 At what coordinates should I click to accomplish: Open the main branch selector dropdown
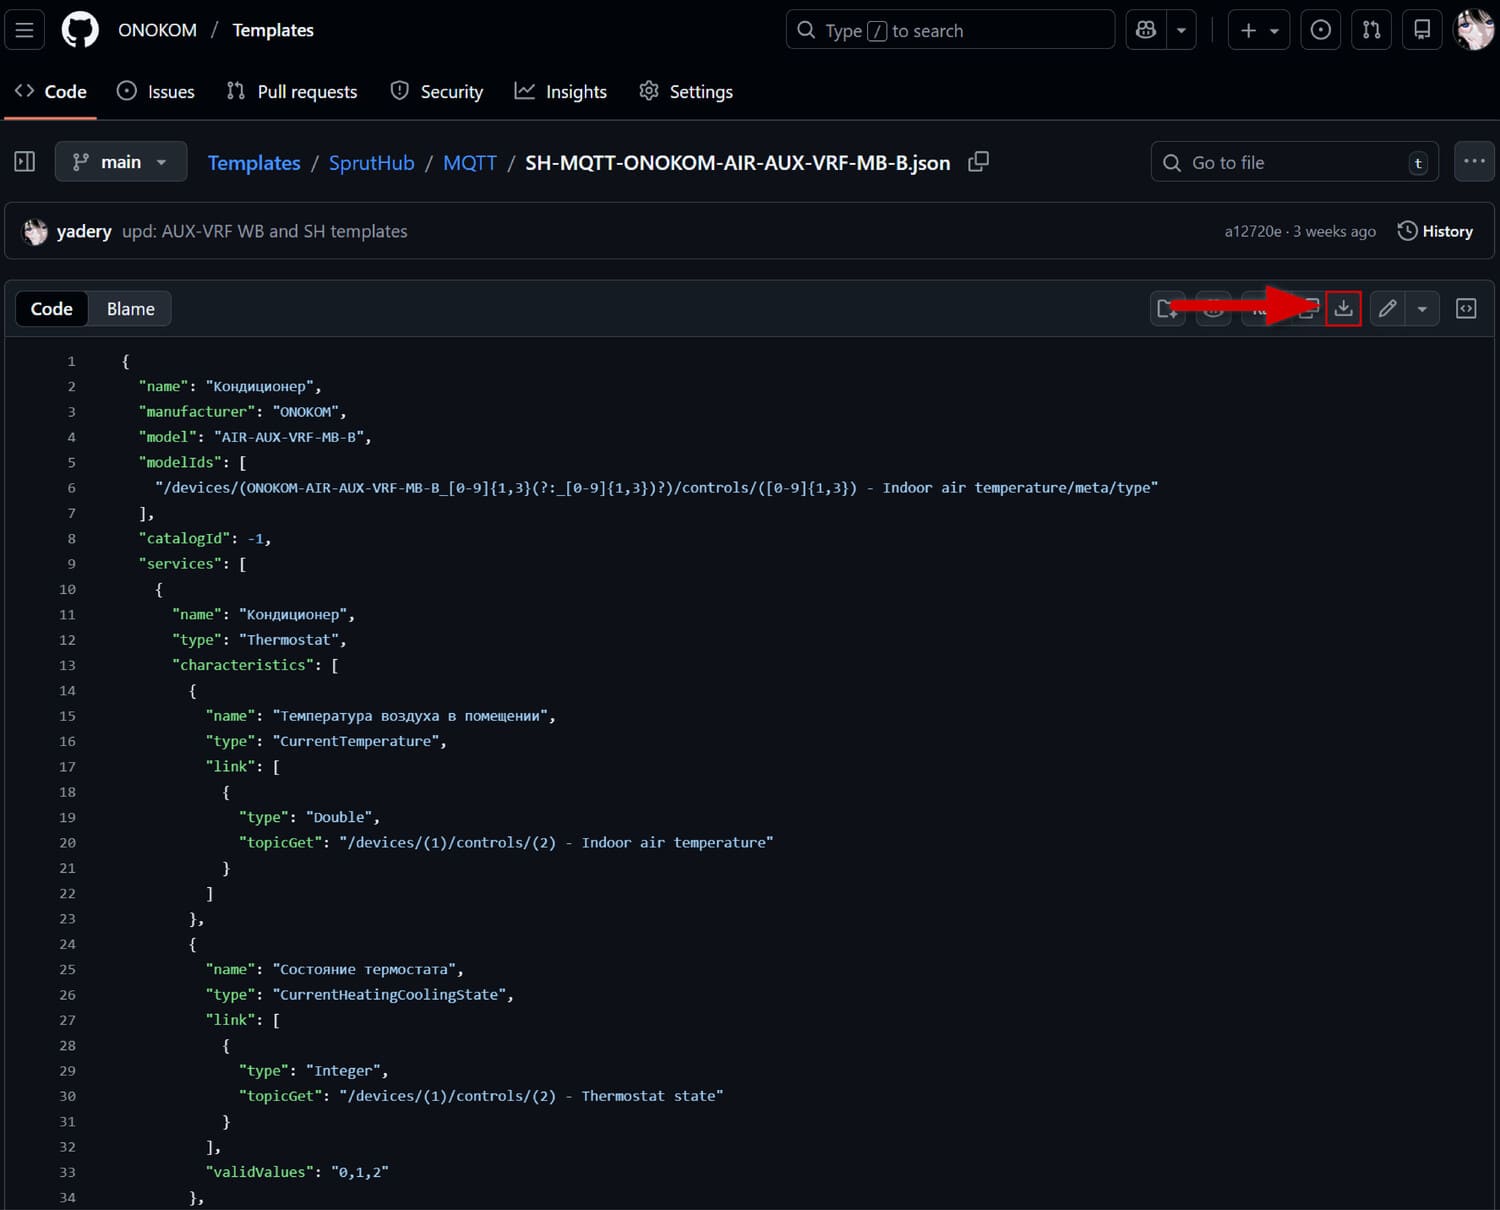click(x=121, y=162)
